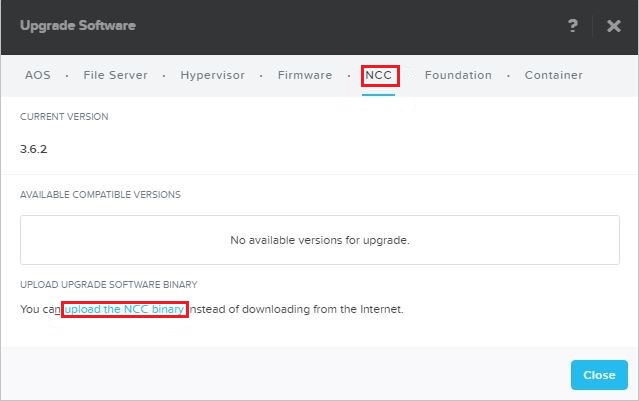Switch to the Foundation tab
Screen dimensions: 639x401
(x=458, y=75)
